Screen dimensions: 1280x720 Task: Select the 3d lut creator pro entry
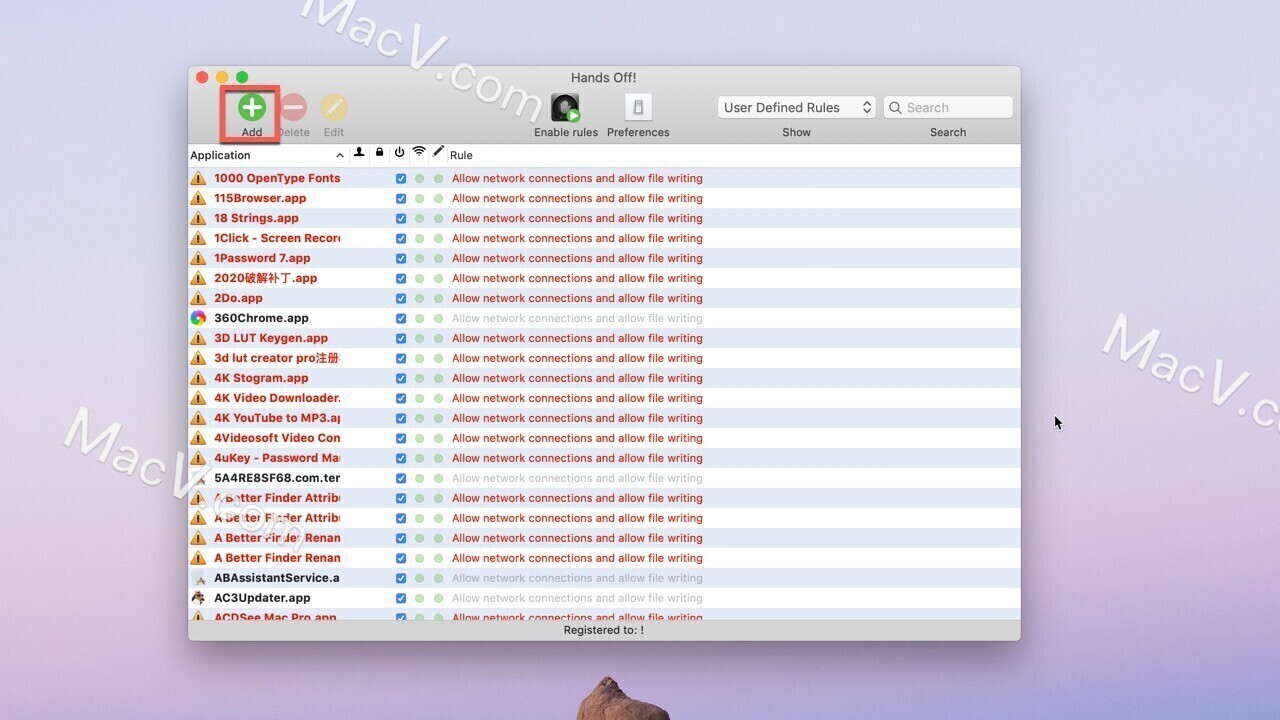277,358
